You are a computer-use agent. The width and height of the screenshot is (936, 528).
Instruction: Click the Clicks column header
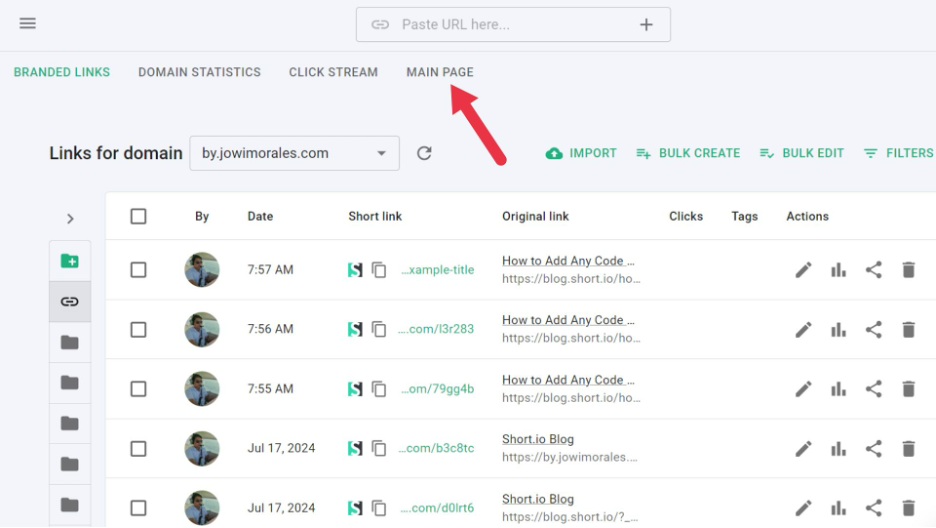[686, 217]
